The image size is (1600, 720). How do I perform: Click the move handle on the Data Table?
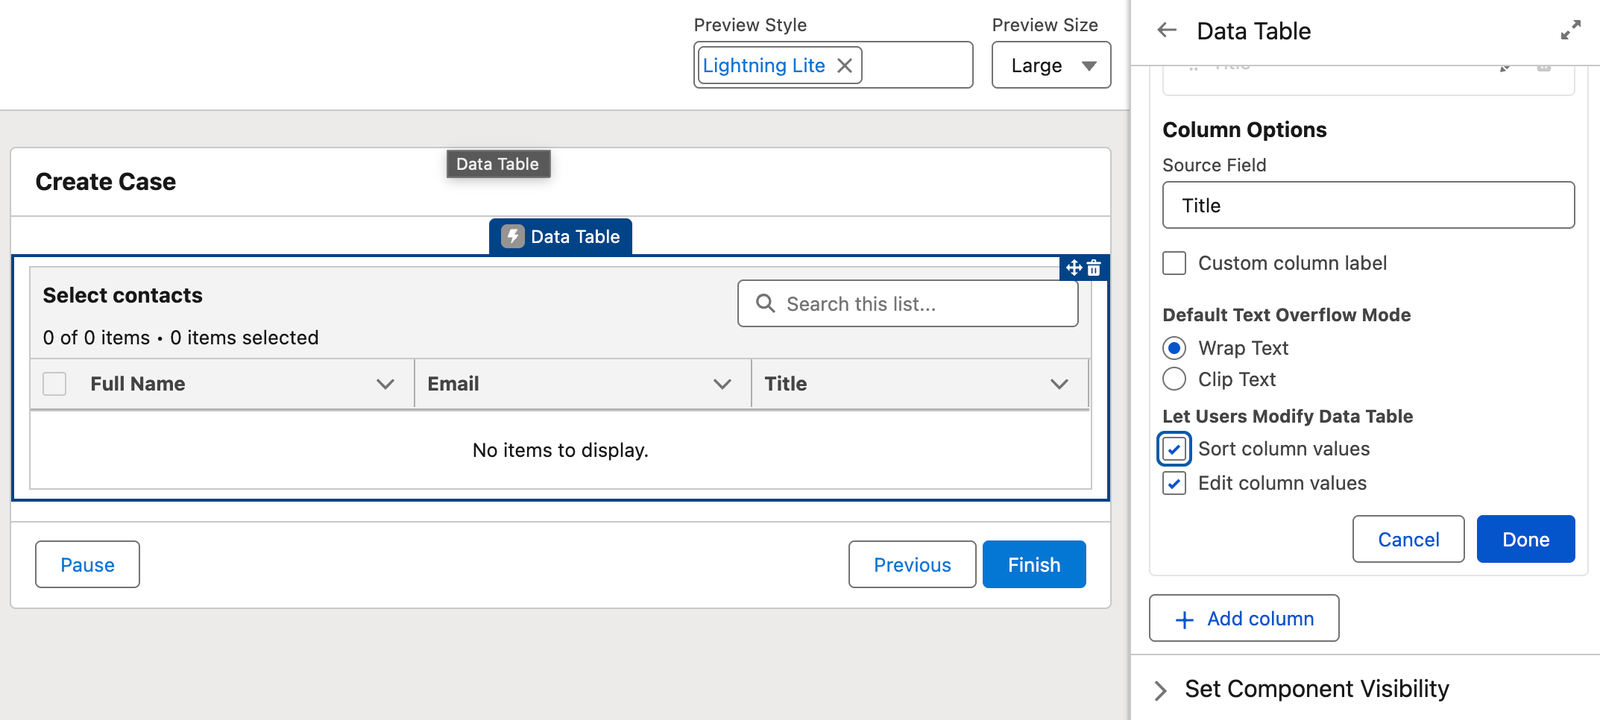coord(1073,268)
